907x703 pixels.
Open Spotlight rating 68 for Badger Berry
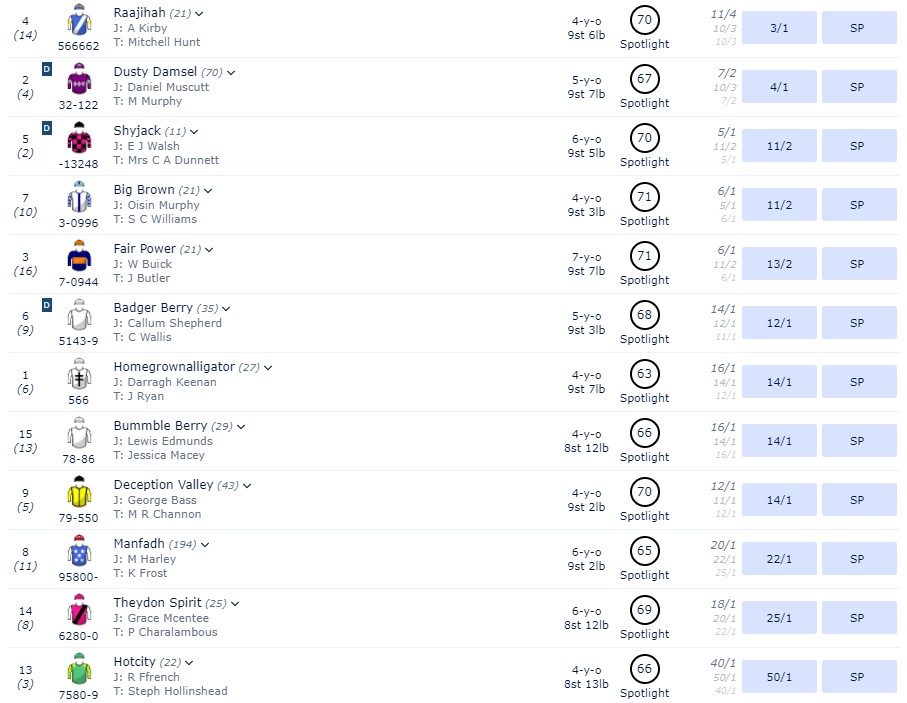644,314
